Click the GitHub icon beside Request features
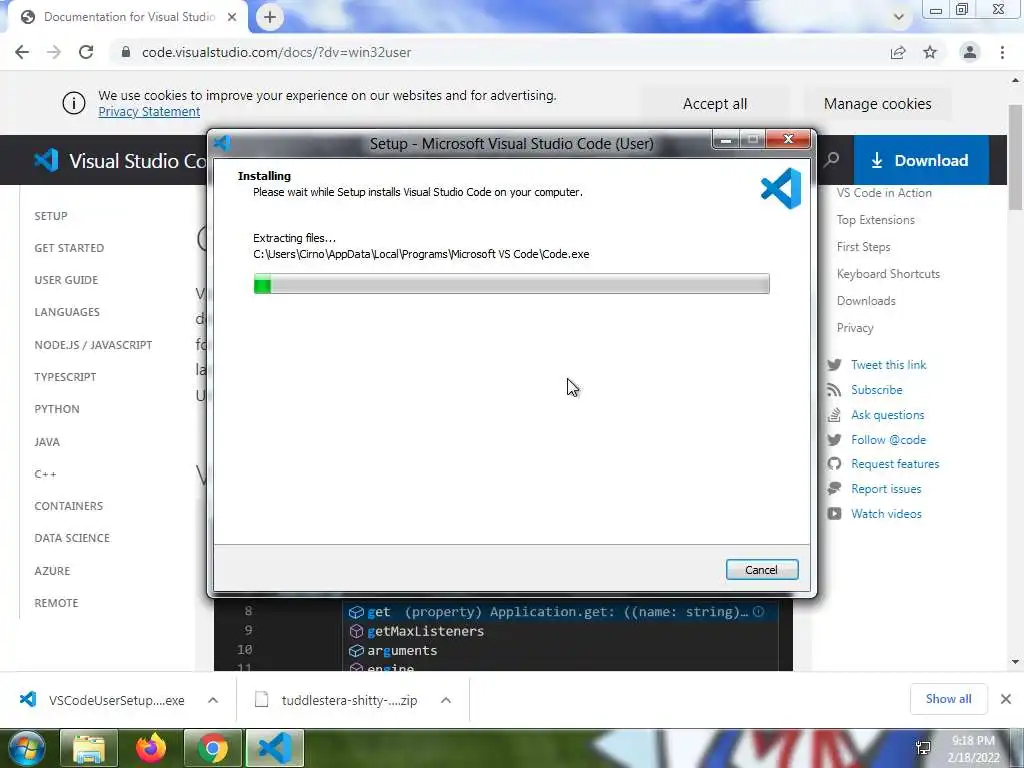Viewport: 1024px width, 768px height. (x=834, y=464)
